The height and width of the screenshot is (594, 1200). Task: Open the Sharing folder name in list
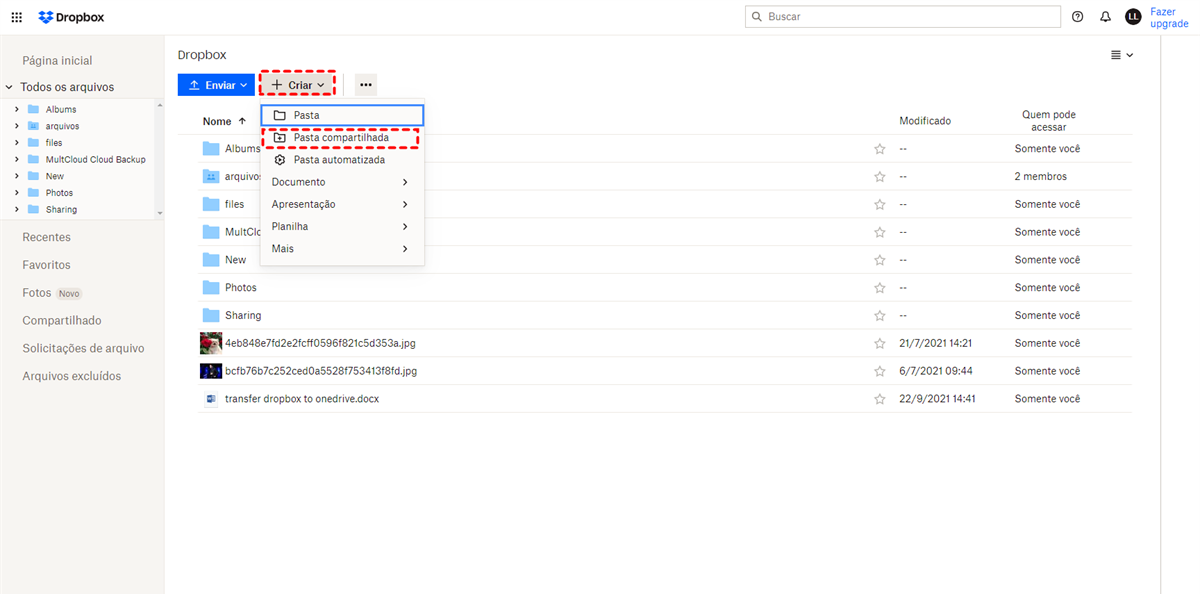pyautogui.click(x=243, y=316)
